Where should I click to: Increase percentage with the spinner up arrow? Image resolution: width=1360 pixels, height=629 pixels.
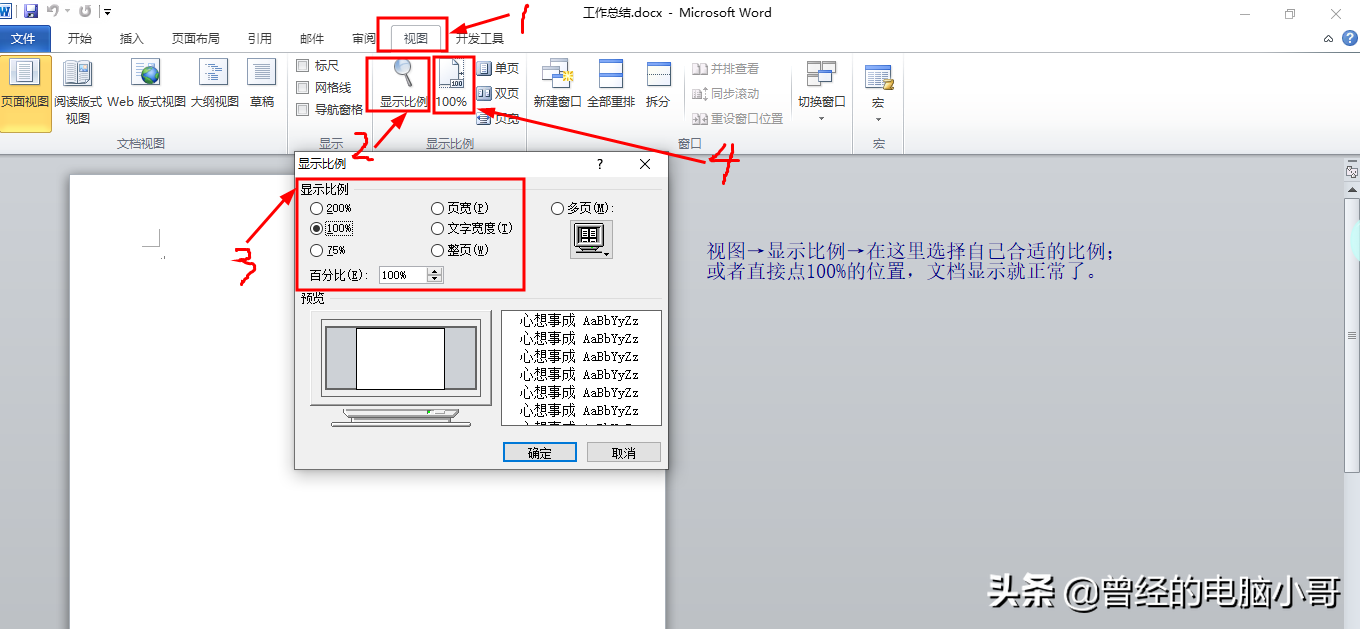pyautogui.click(x=435, y=271)
